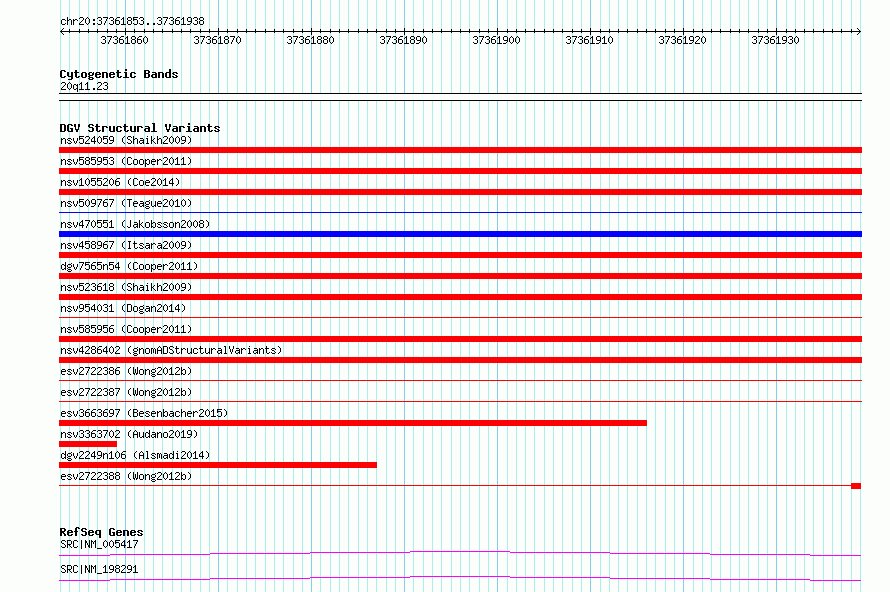
Task: Click the thin blue line under nsv509767
Action: (460, 213)
